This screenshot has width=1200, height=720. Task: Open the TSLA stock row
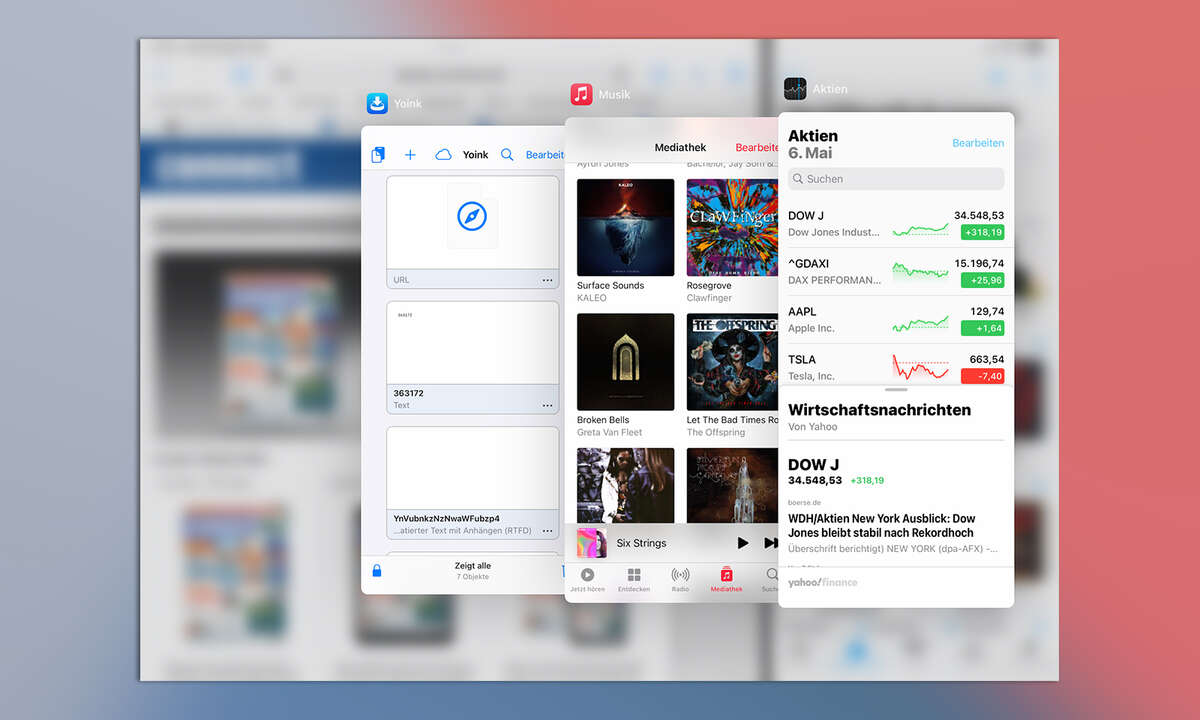coord(896,367)
